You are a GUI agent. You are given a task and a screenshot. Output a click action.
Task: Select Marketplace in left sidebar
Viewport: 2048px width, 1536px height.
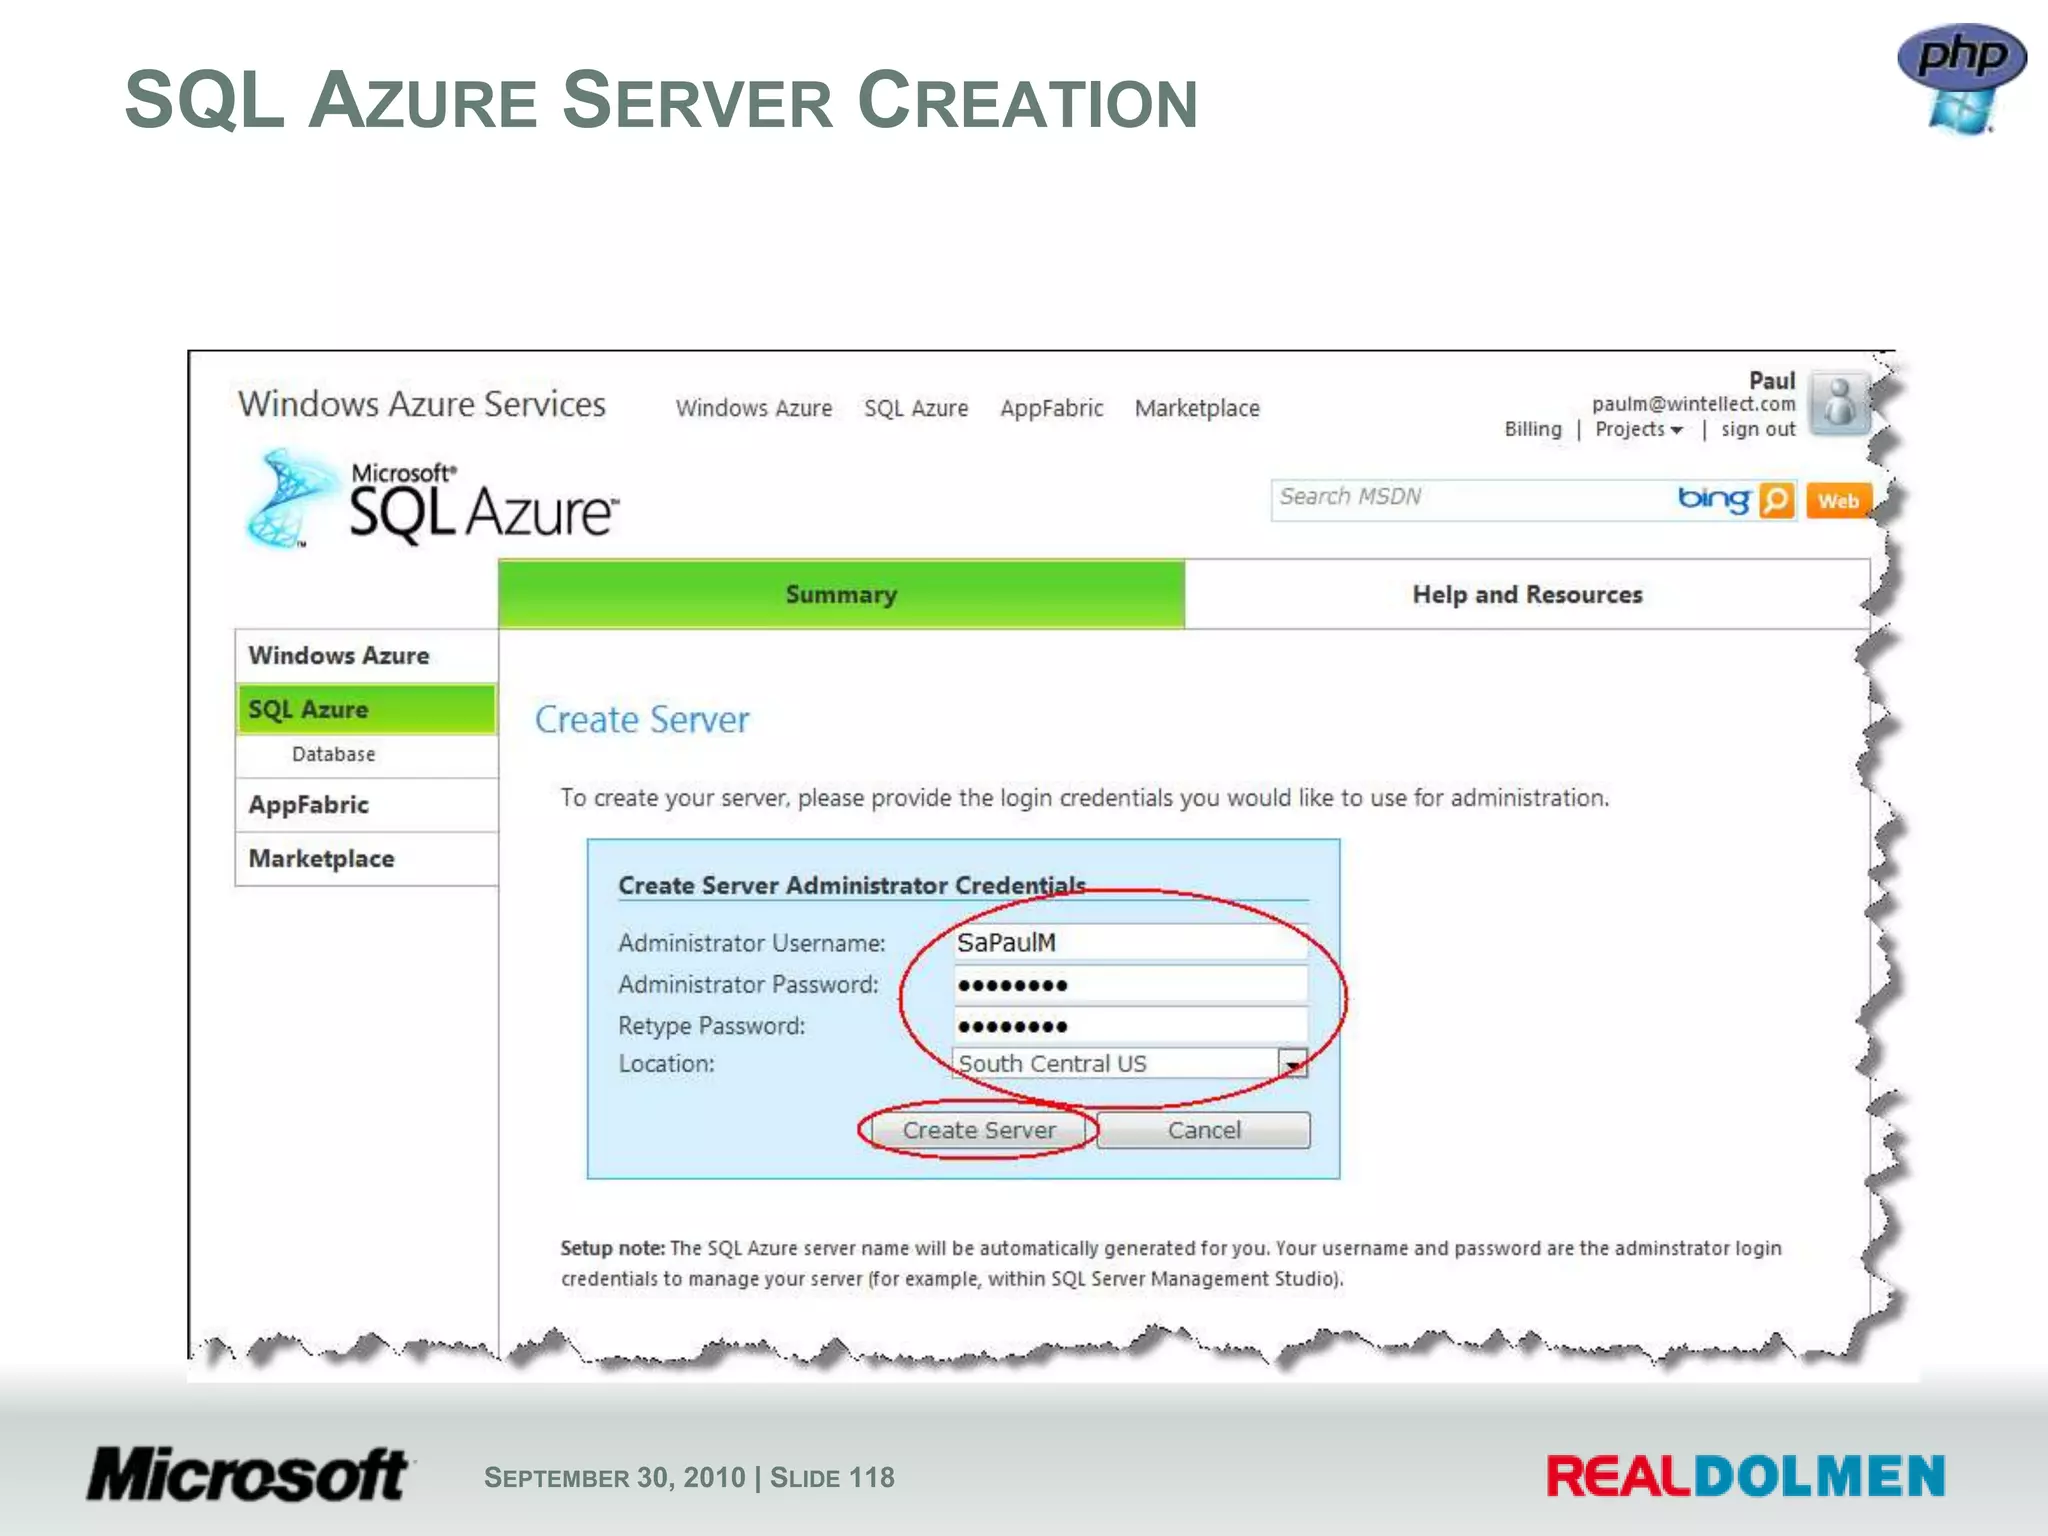(366, 859)
